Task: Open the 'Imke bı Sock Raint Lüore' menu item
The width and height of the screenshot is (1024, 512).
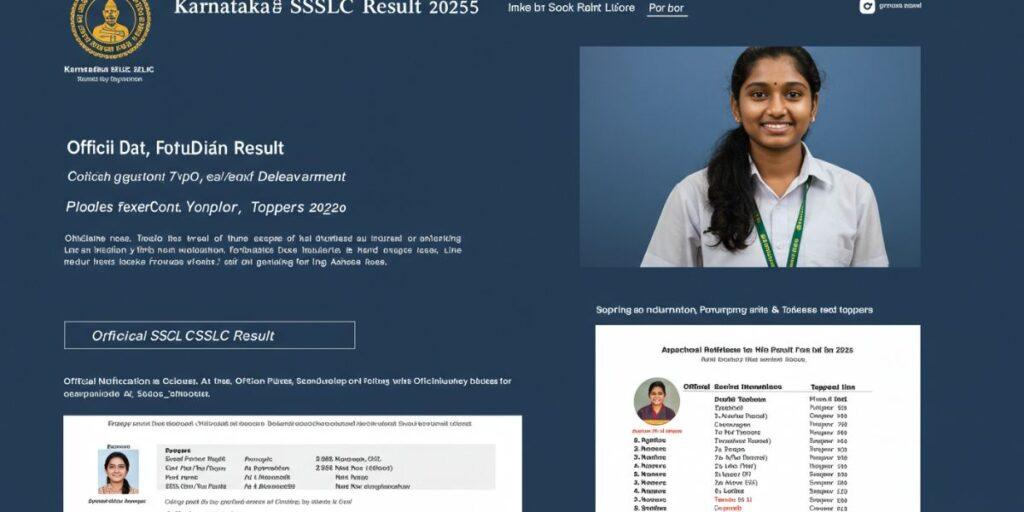Action: point(571,8)
